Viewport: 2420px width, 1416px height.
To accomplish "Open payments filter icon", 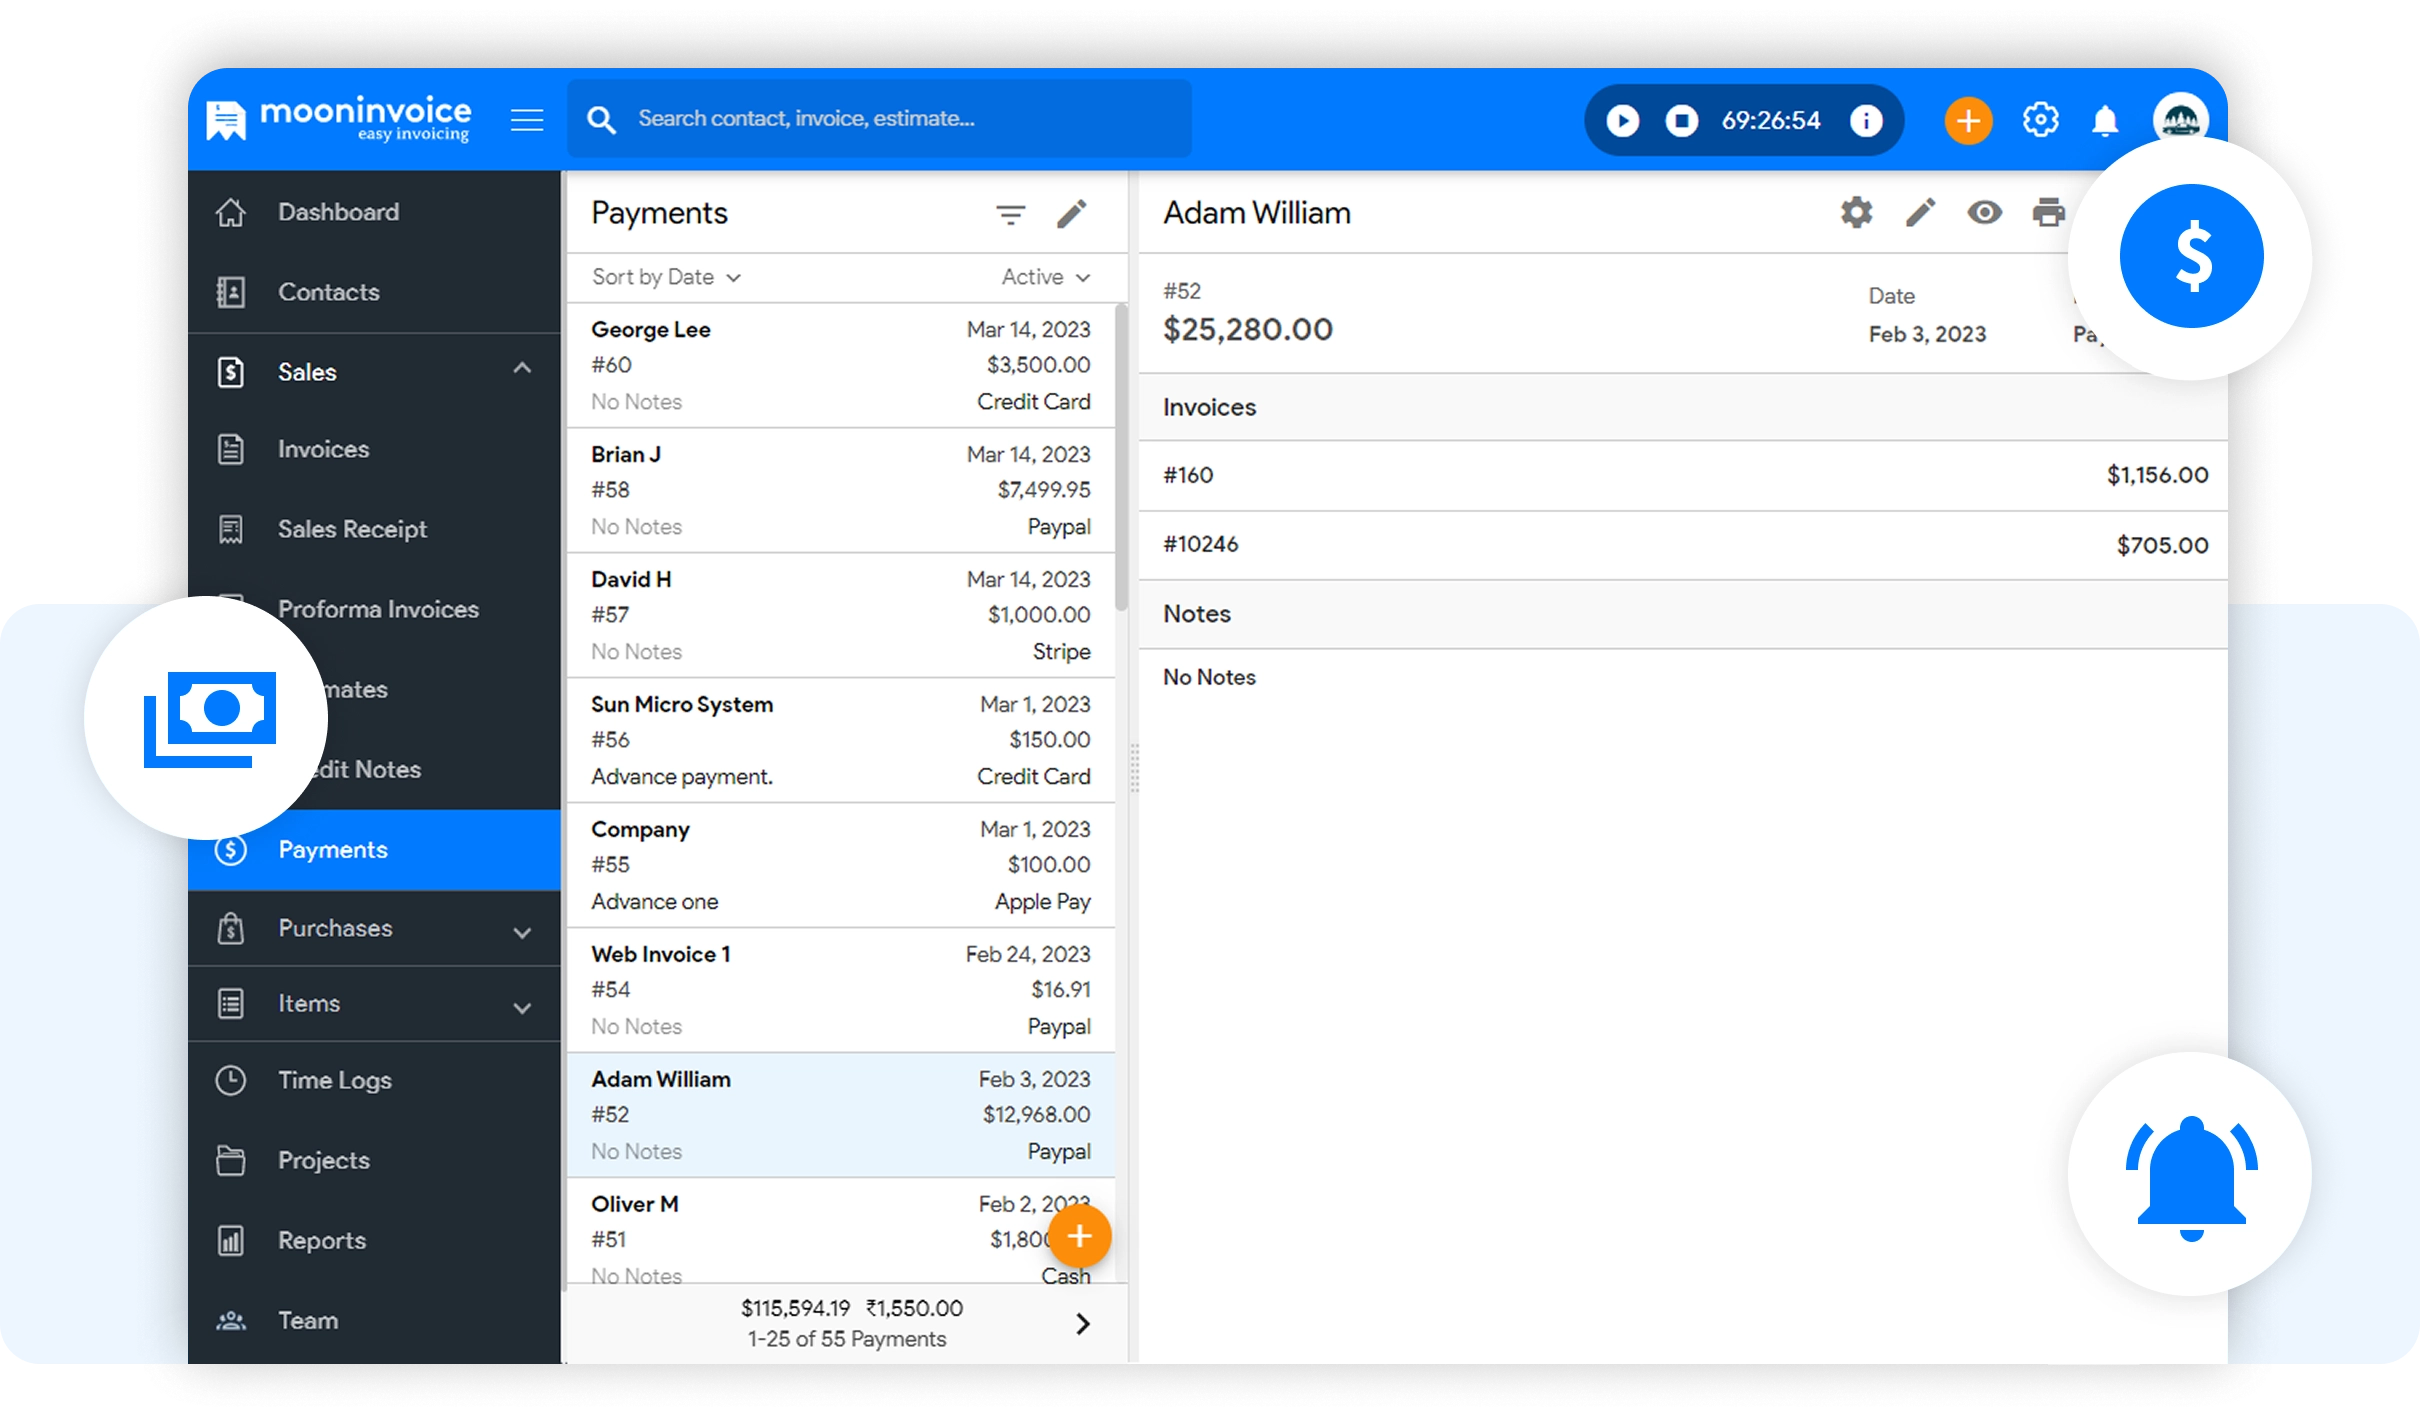I will [x=1010, y=214].
